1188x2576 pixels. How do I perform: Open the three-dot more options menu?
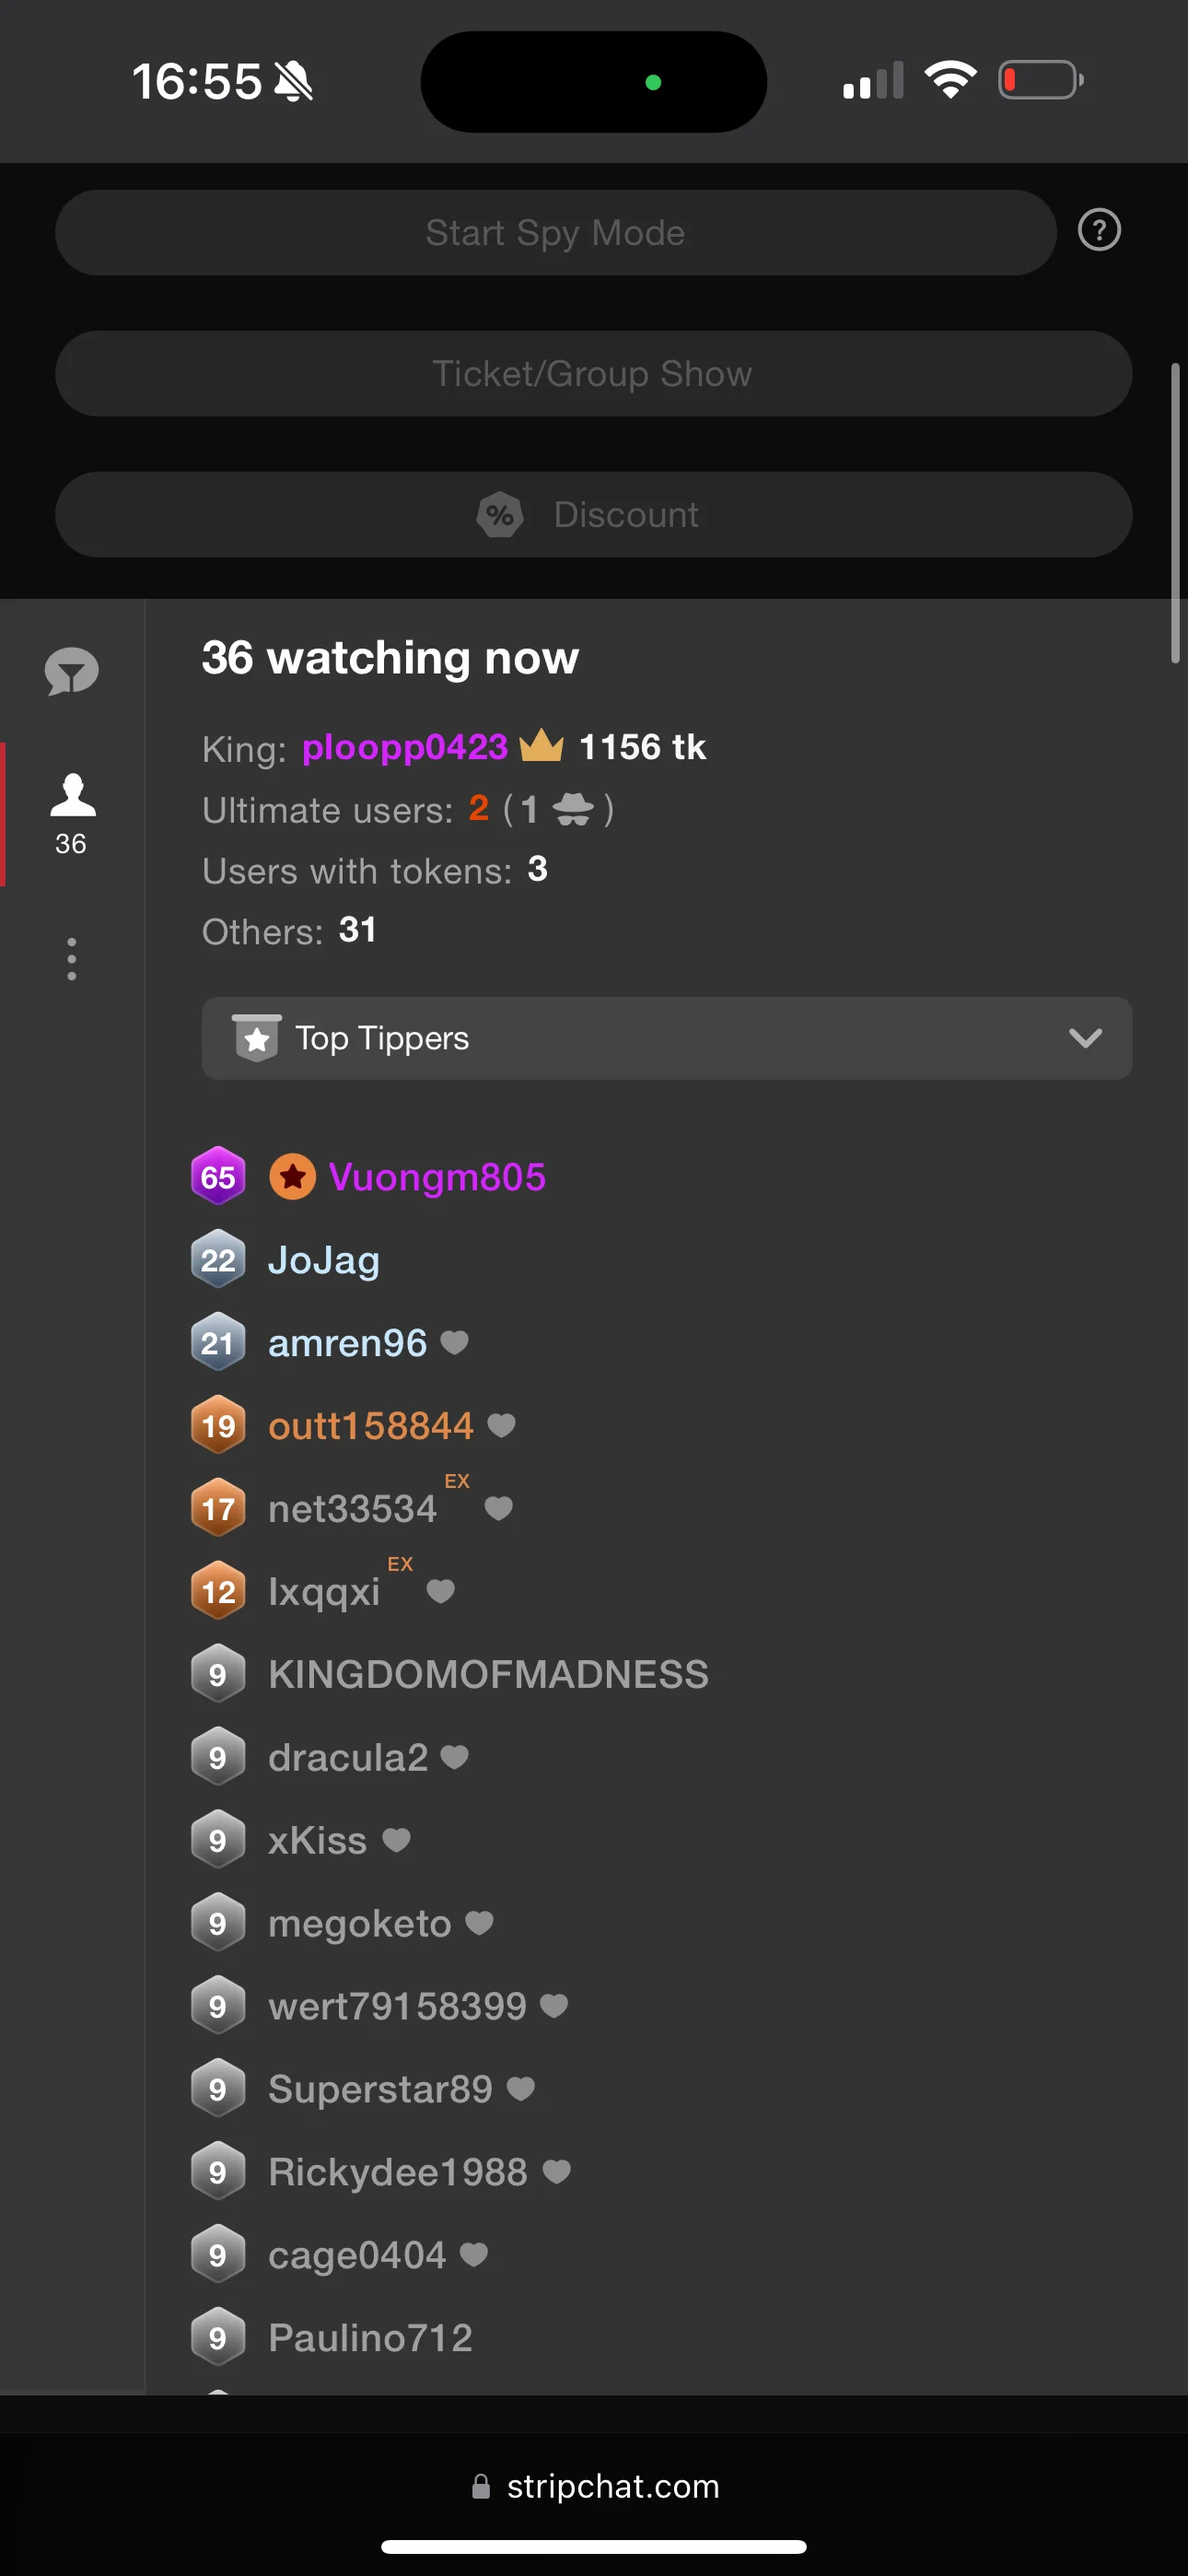click(x=72, y=959)
